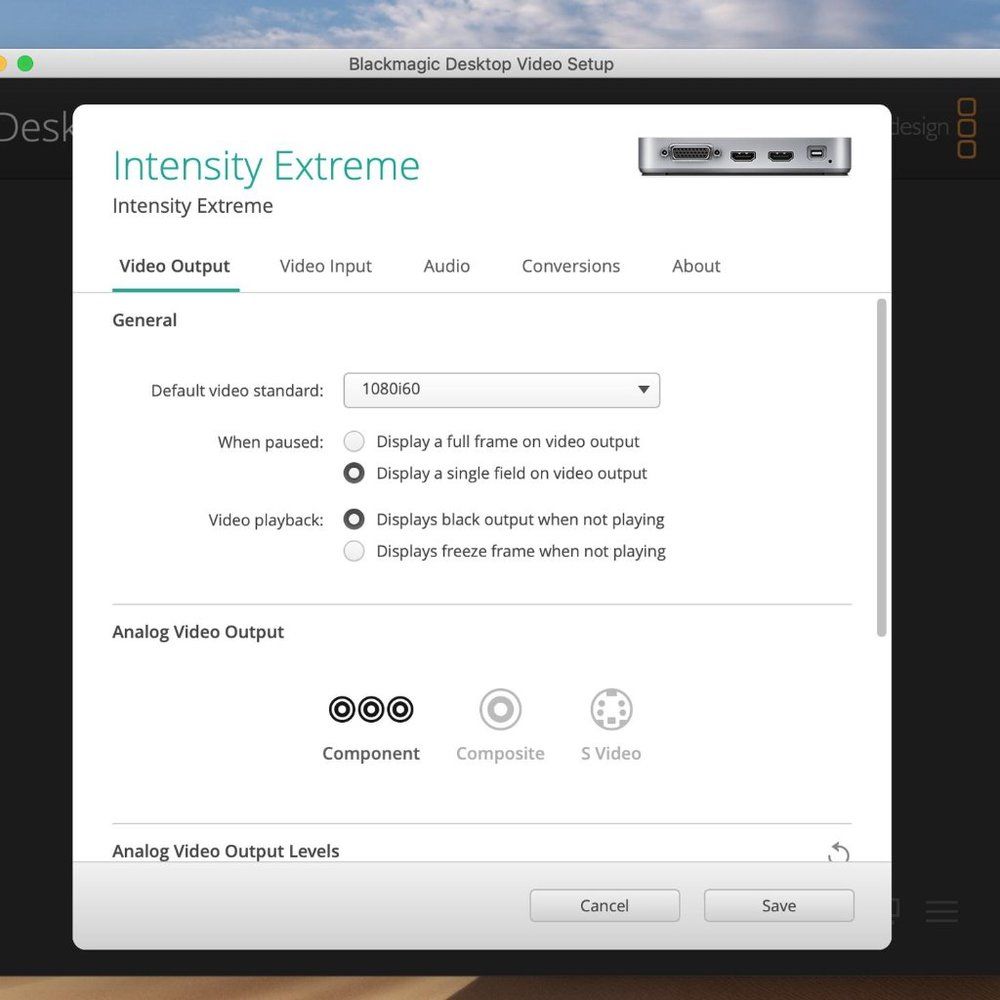The image size is (1000, 1000).
Task: Click the hamburger menu icon behind the dialog
Action: coord(941,911)
